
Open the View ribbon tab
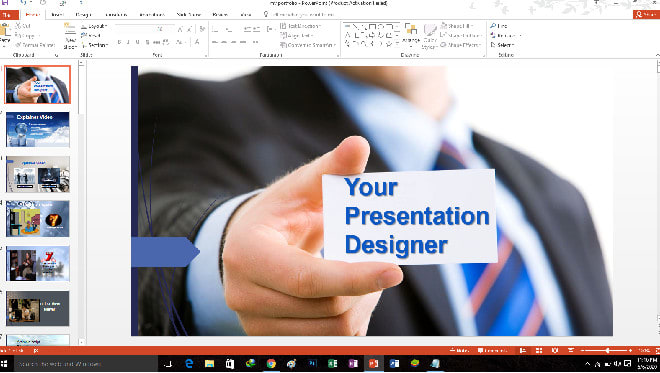coord(246,15)
